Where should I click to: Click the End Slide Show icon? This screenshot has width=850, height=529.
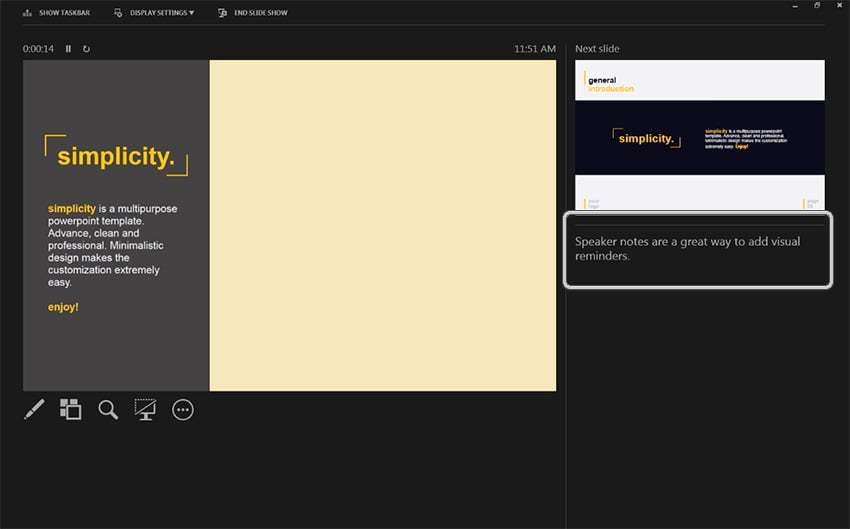[222, 12]
